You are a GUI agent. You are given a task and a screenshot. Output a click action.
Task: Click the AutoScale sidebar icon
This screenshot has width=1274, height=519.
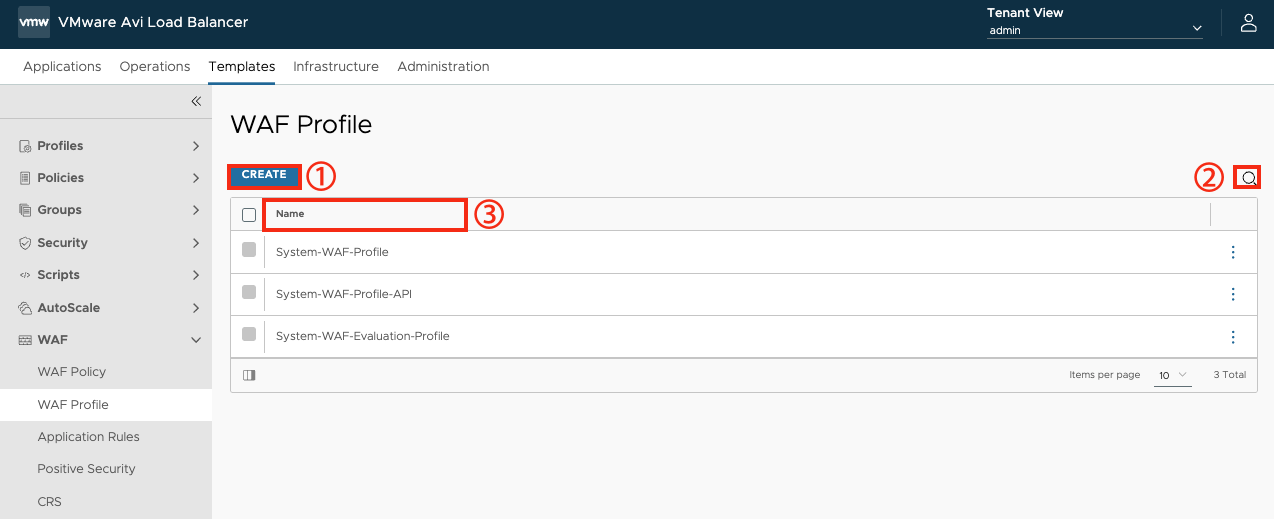26,308
